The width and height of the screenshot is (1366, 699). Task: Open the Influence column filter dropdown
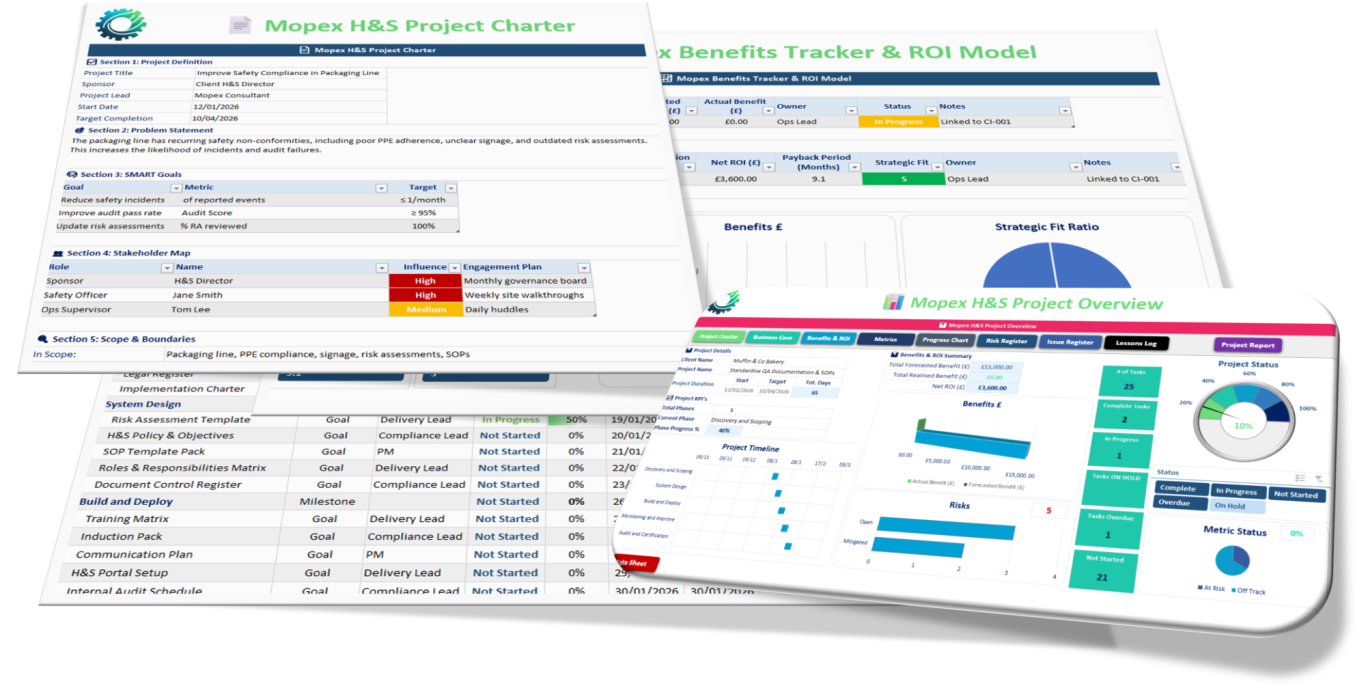tap(455, 268)
